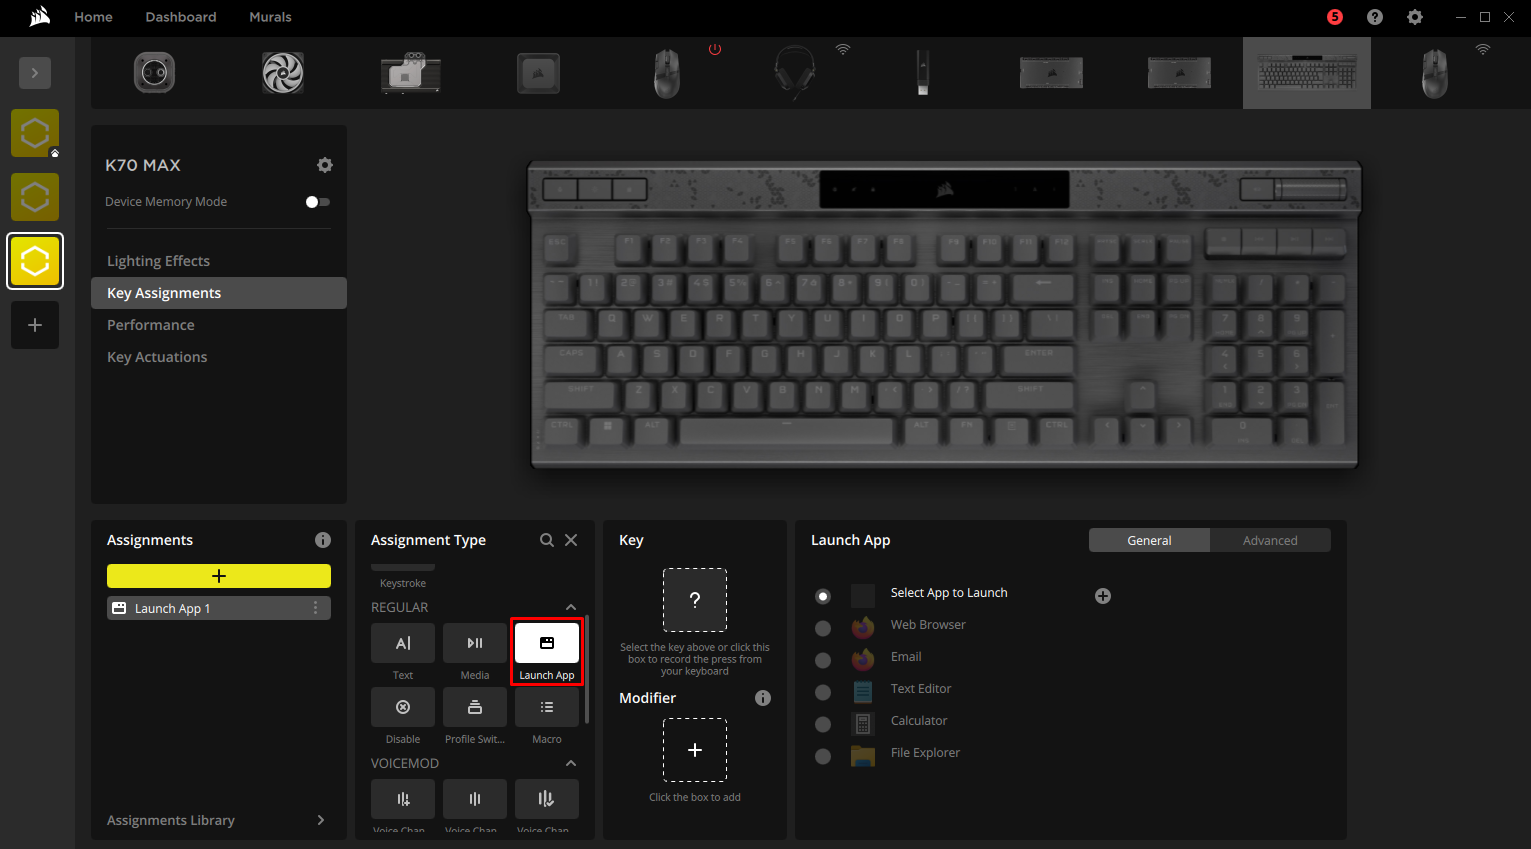Add a custom app with the plus button
1531x849 pixels.
(x=1102, y=596)
